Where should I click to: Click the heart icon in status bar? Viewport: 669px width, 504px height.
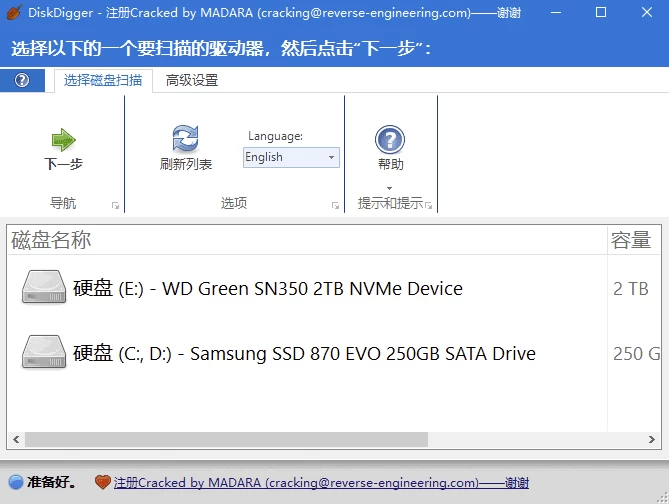pos(102,482)
